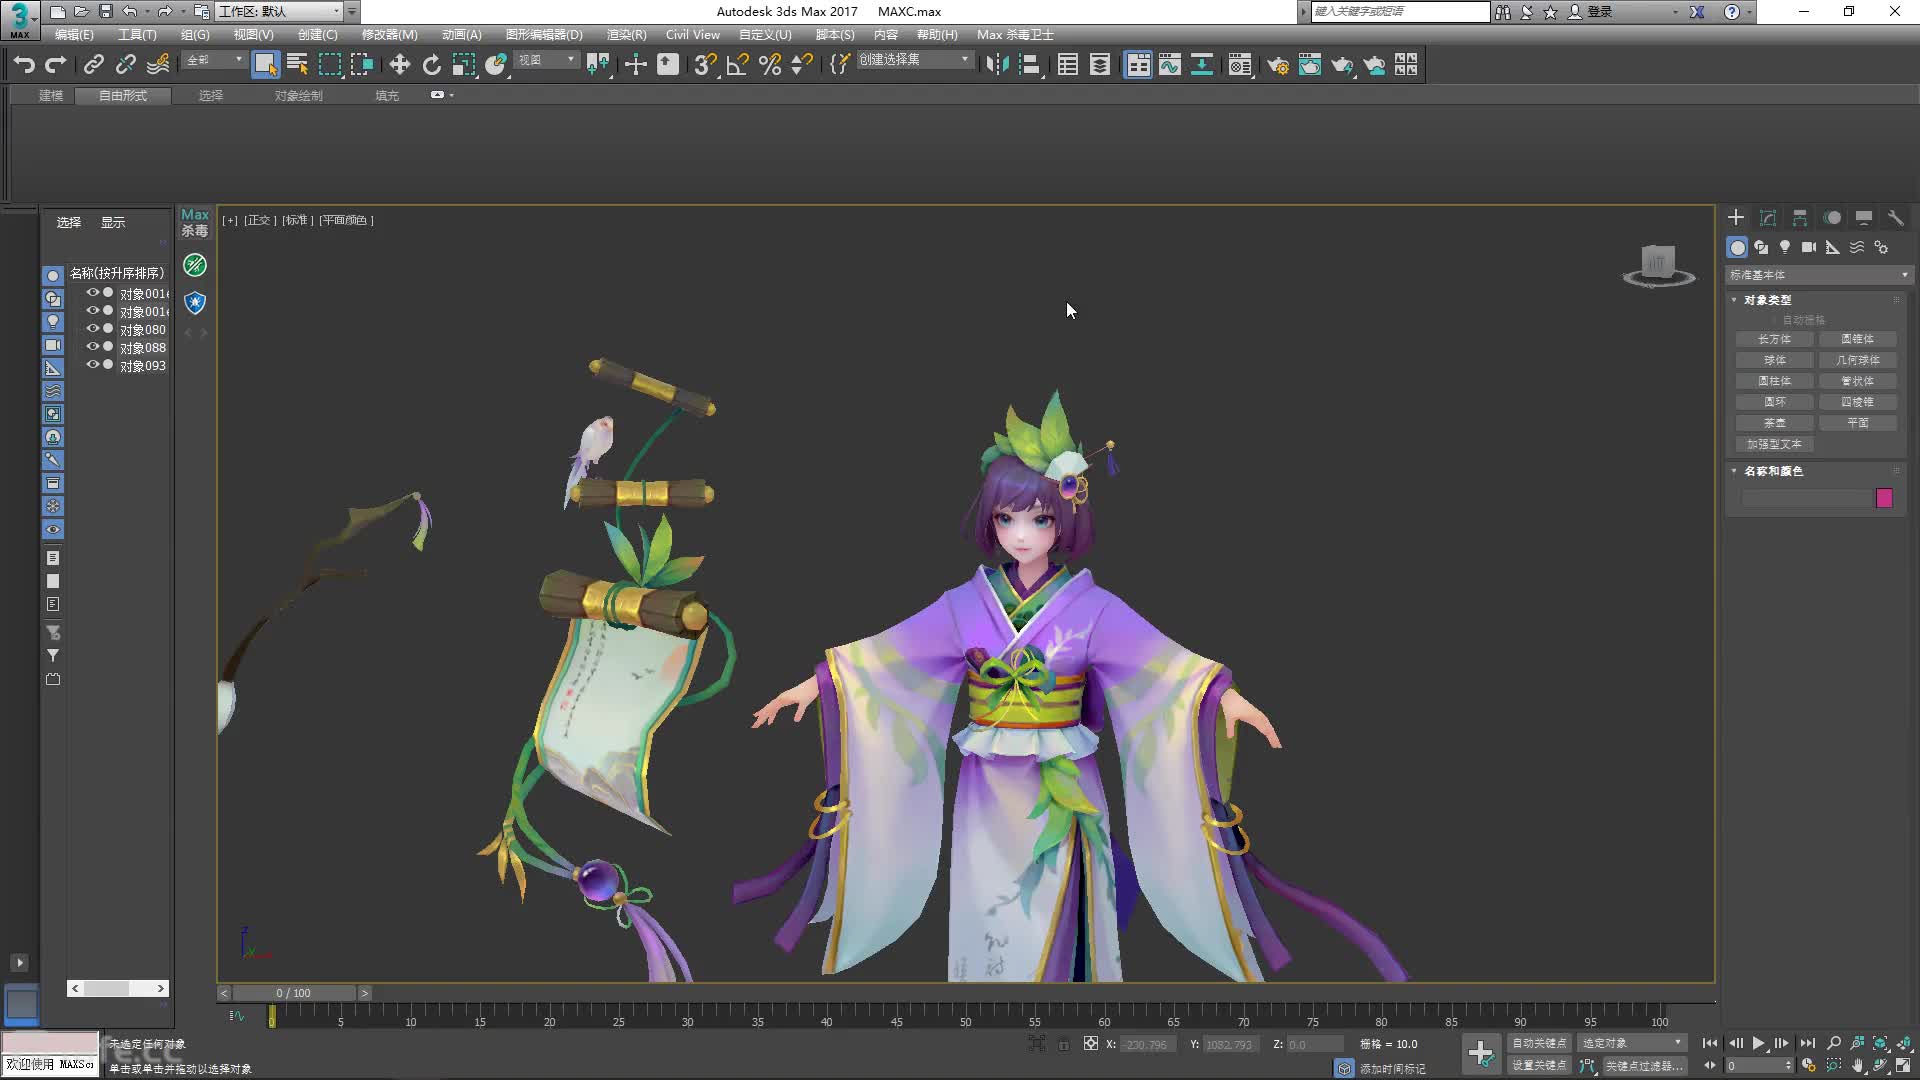Open the reference coordinate system dropdown 视图

546,60
